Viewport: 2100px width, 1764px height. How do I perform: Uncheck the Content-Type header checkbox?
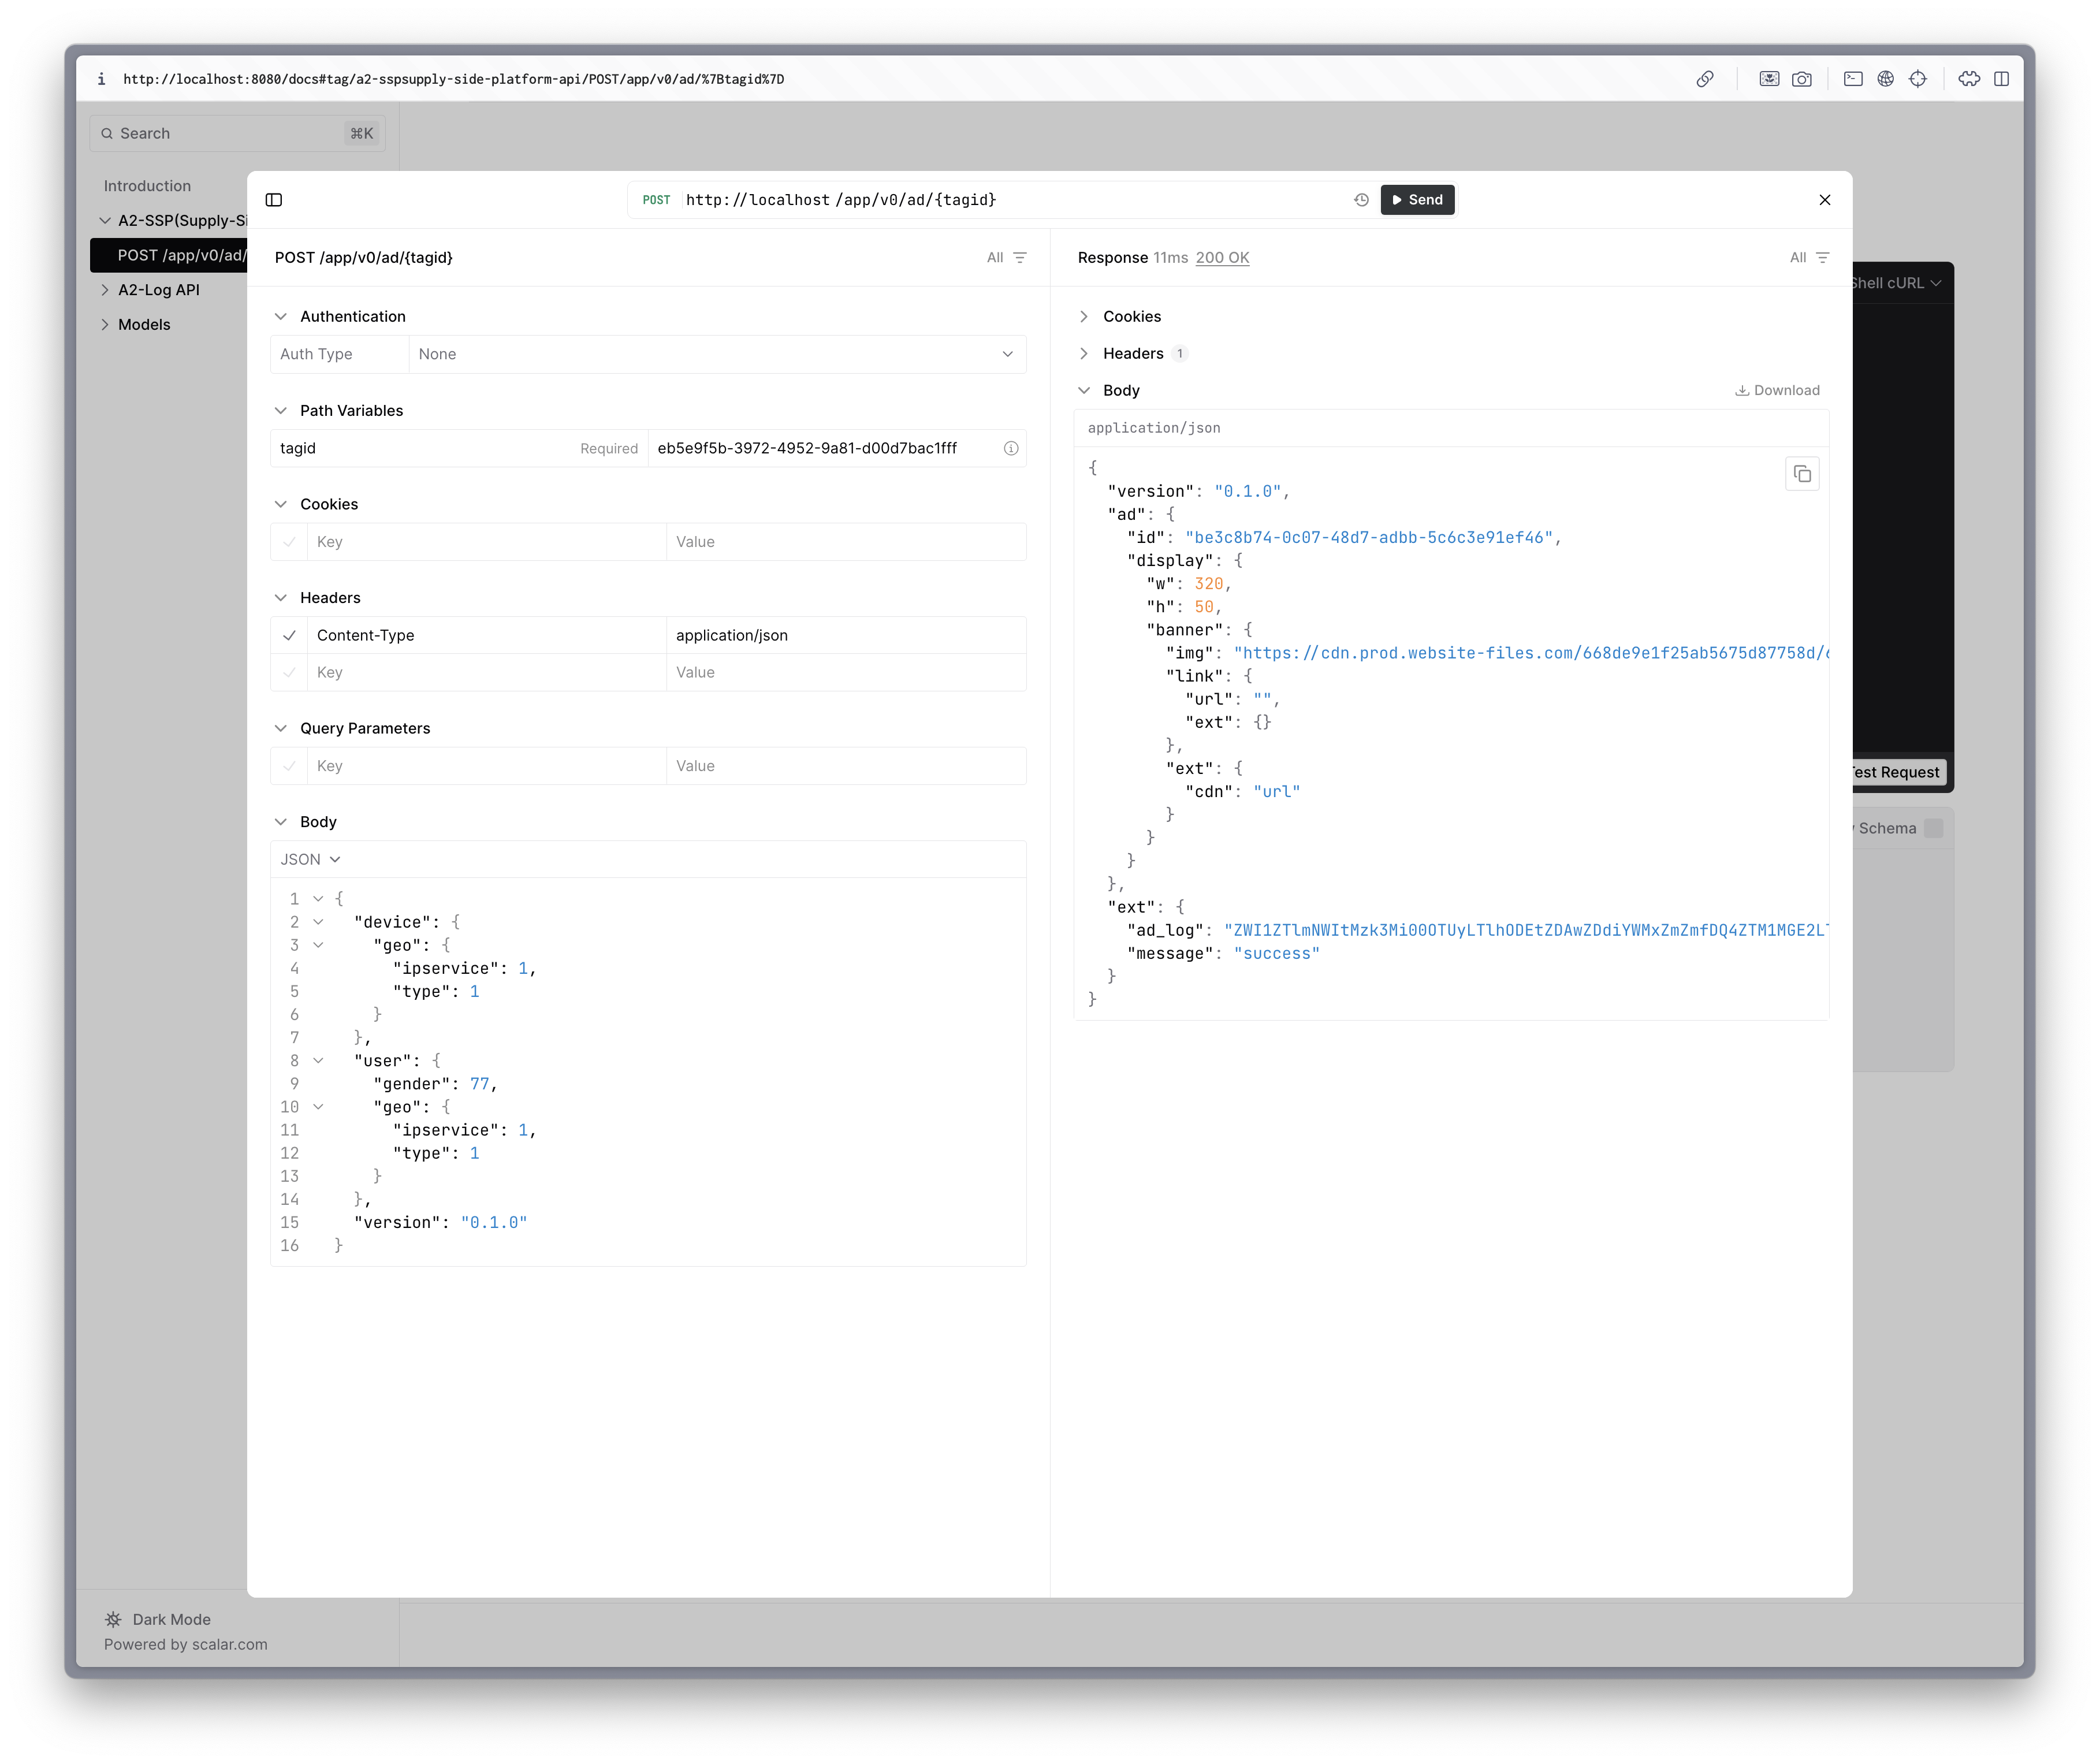coord(289,636)
